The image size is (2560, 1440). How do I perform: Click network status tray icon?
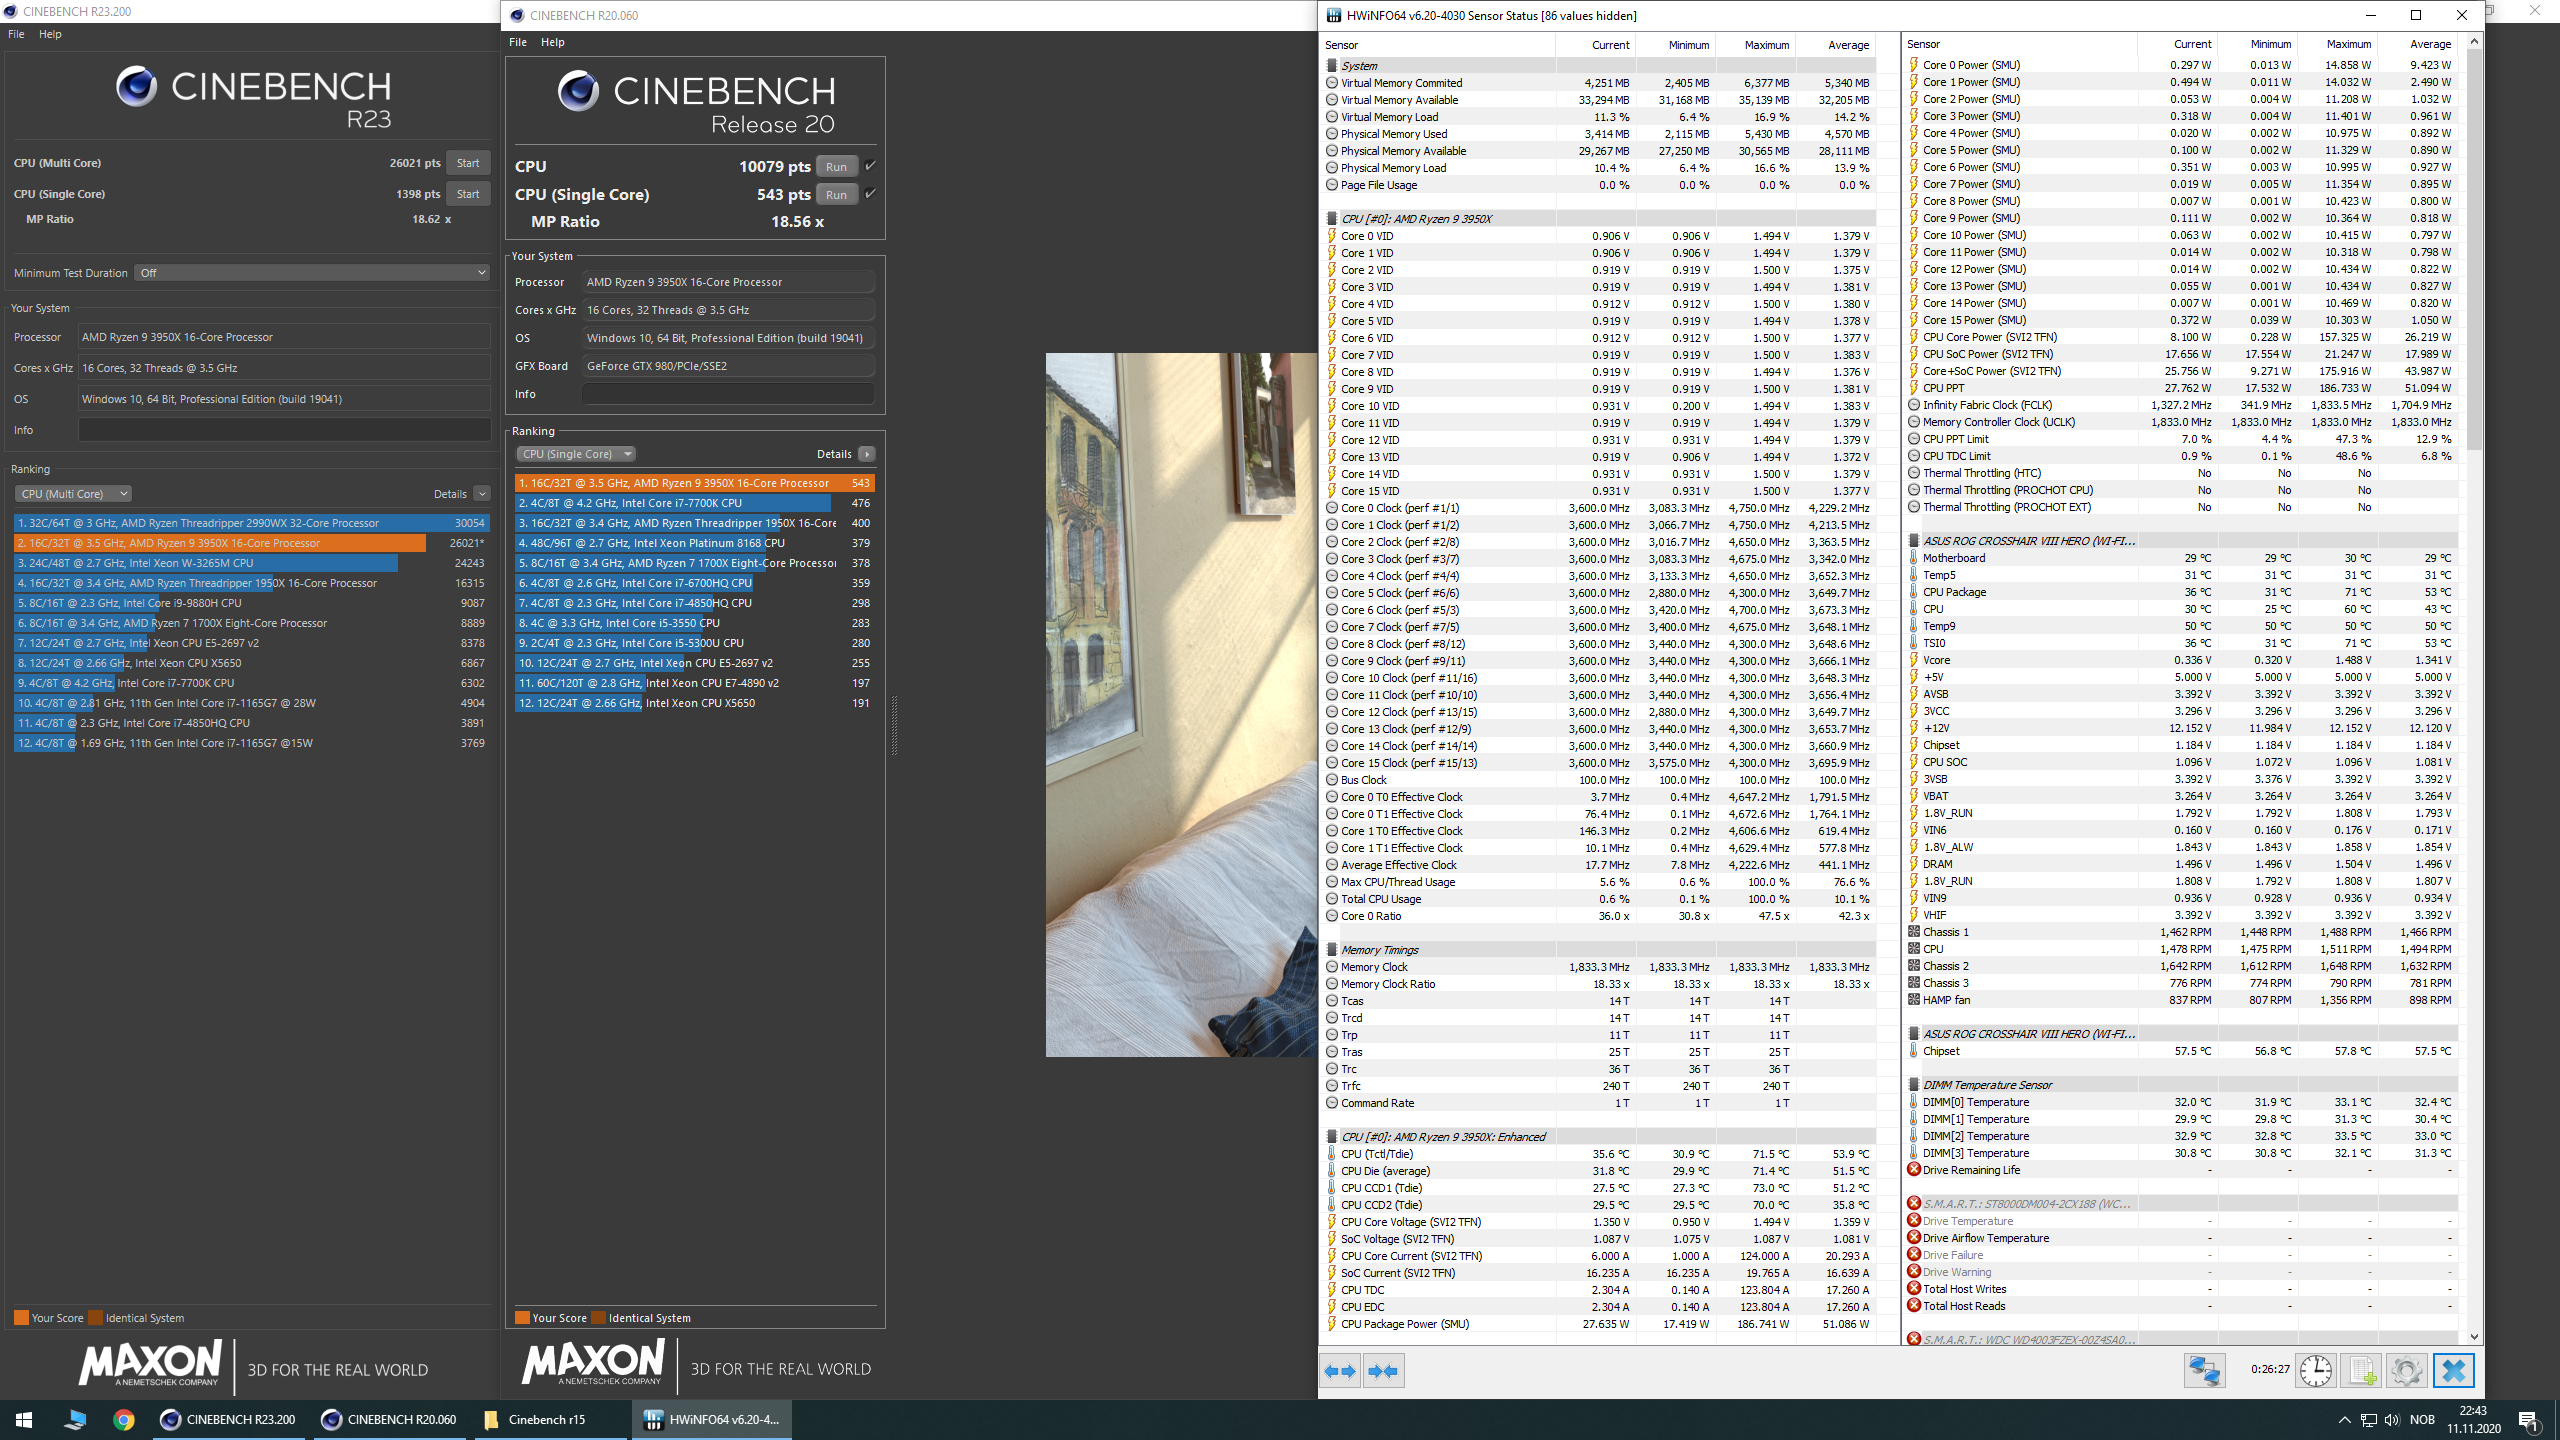coord(2368,1420)
